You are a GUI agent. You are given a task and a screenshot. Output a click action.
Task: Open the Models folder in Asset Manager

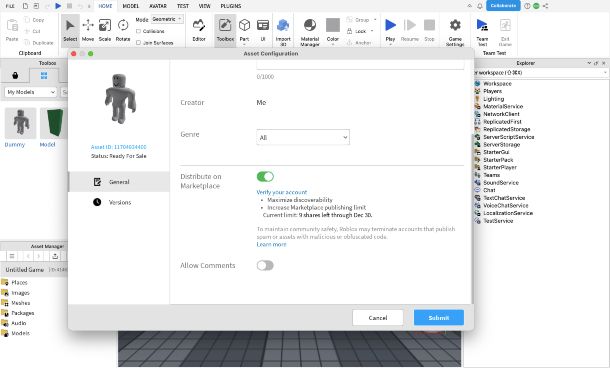[x=16, y=333]
